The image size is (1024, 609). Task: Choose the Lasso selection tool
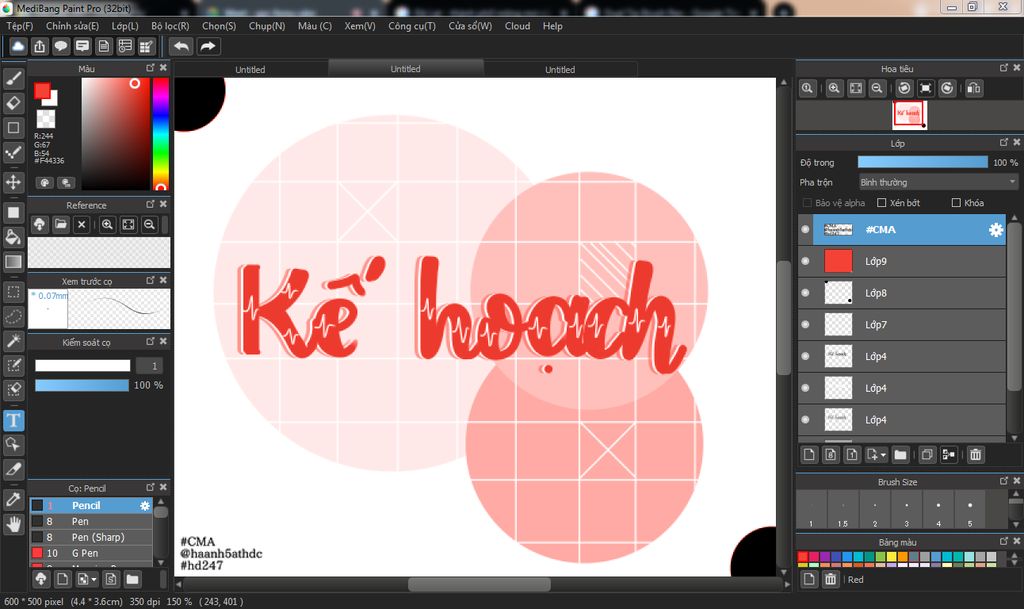point(13,316)
